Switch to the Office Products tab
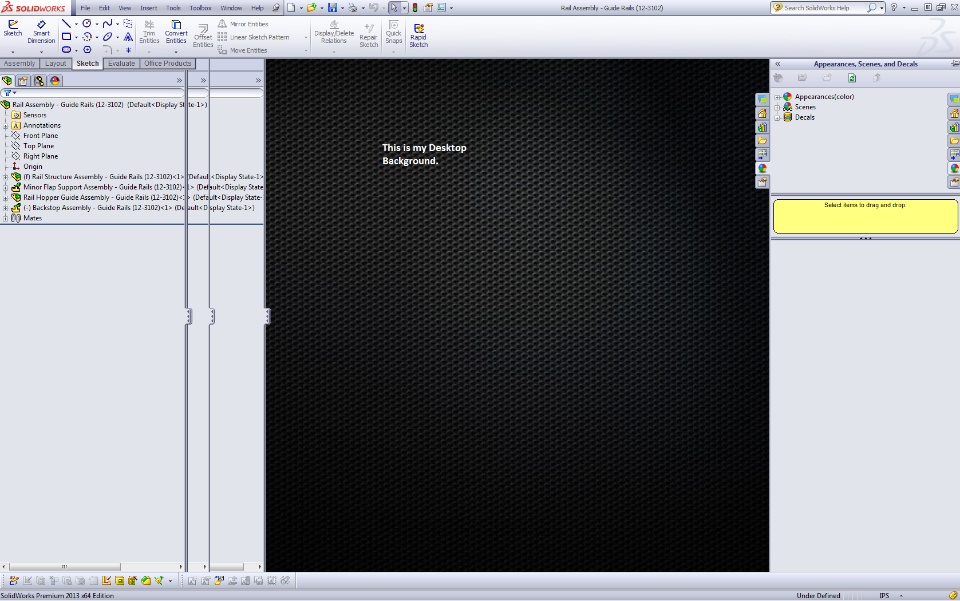 168,63
